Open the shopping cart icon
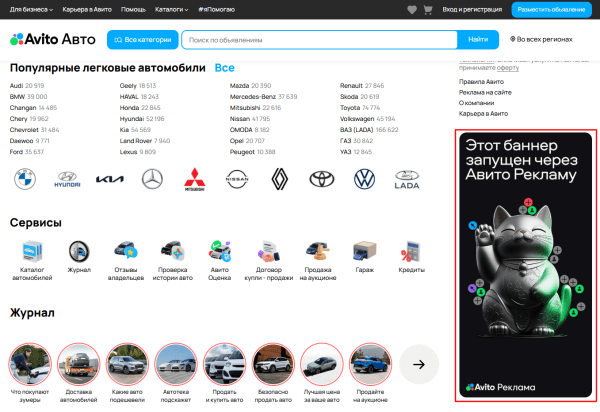The width and height of the screenshot is (600, 412). pos(427,9)
